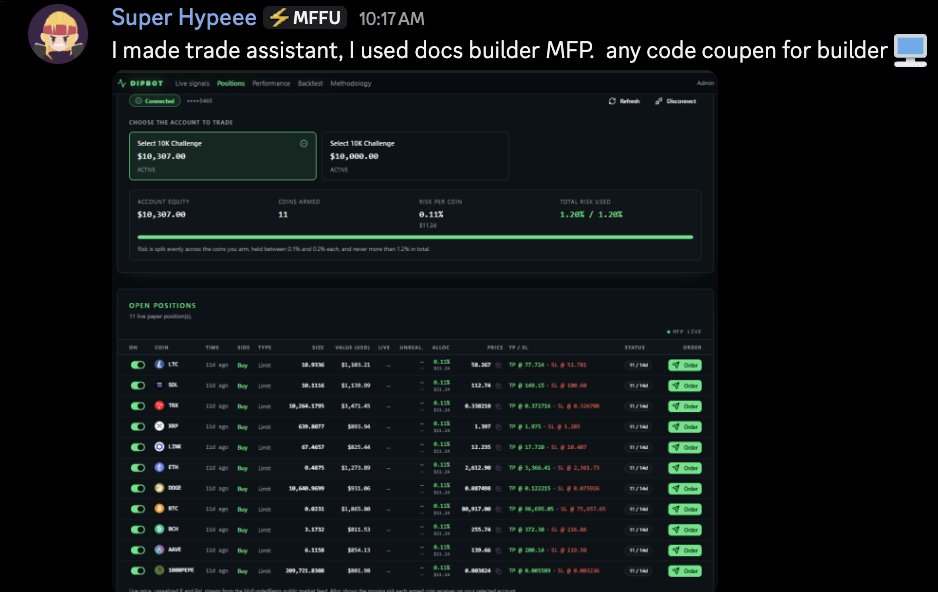Click the 1.20% / 1.20% risk value
The width and height of the screenshot is (938, 592).
(591, 214)
